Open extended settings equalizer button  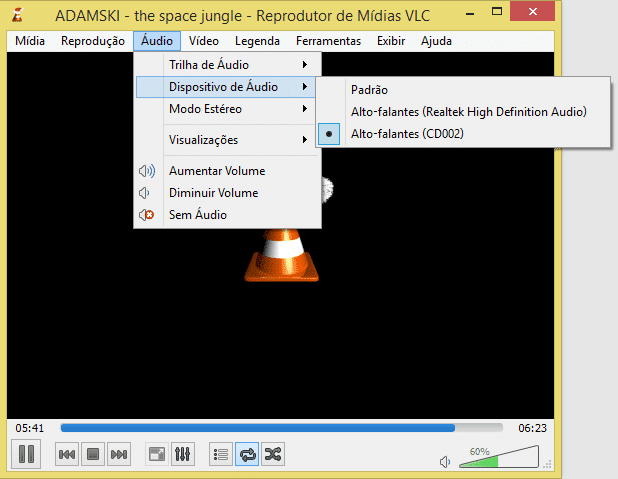pyautogui.click(x=182, y=454)
